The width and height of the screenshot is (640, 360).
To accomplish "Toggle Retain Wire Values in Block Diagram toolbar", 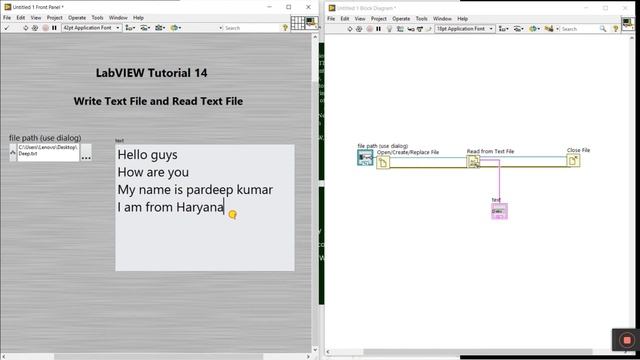I will [x=400, y=29].
